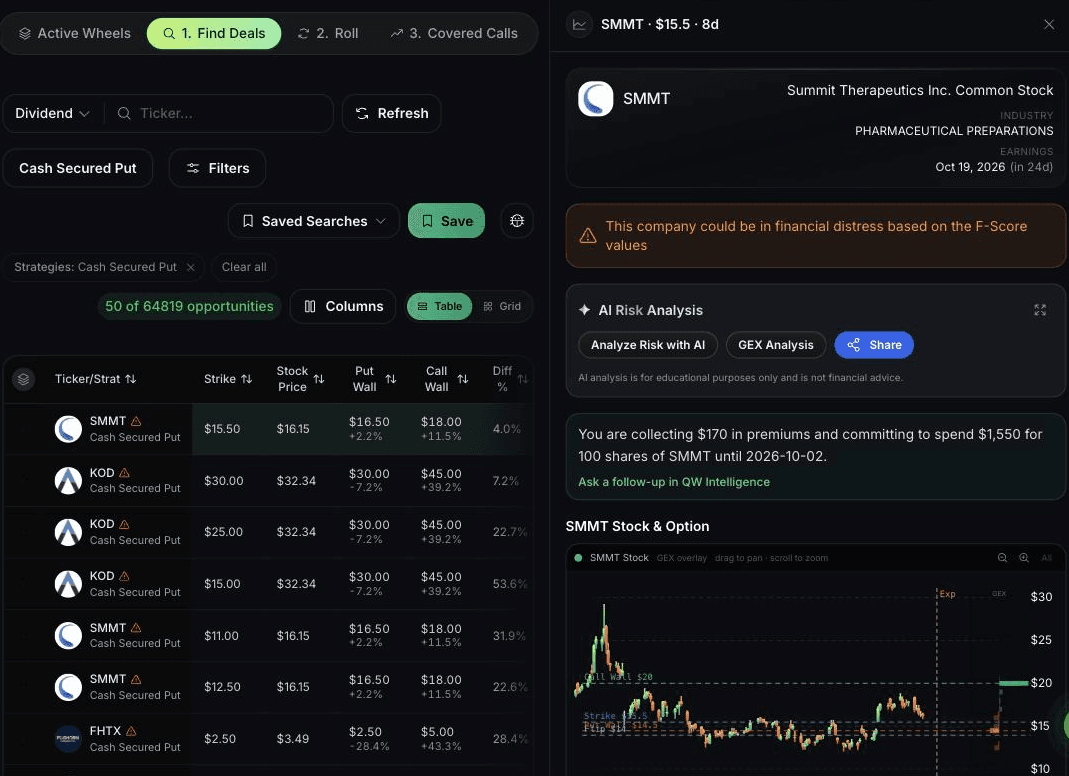Save the current search
Image resolution: width=1069 pixels, height=776 pixels.
(x=447, y=221)
